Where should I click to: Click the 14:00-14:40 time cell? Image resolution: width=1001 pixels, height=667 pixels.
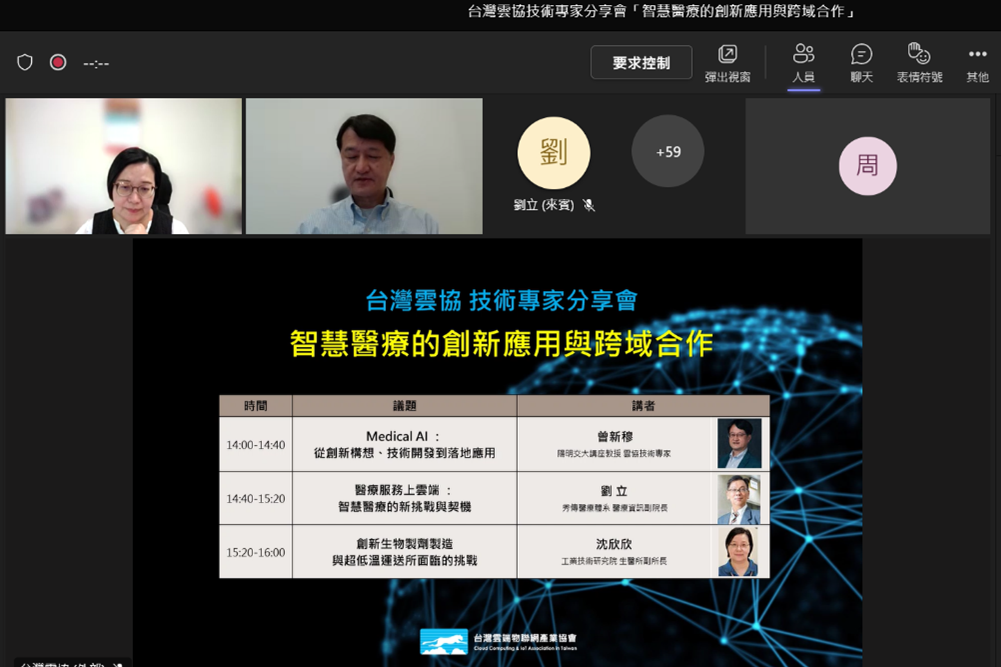click(256, 445)
